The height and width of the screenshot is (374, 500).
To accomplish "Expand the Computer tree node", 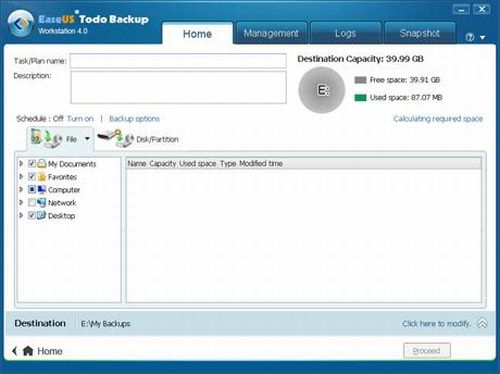I will point(21,189).
